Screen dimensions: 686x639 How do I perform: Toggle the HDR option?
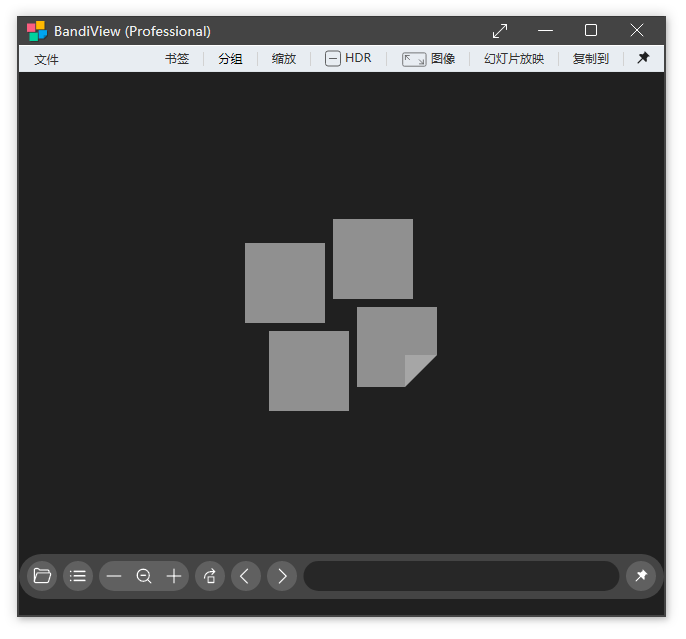348,59
